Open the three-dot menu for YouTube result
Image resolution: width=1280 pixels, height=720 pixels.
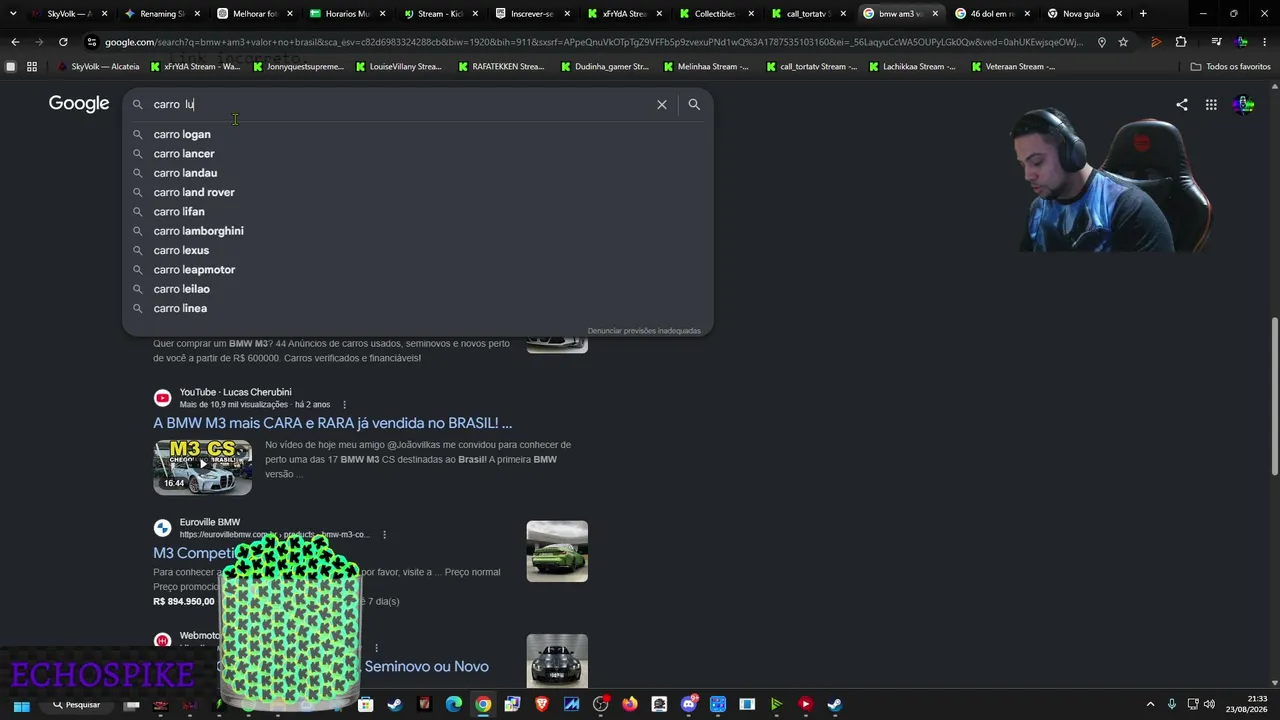coord(345,405)
